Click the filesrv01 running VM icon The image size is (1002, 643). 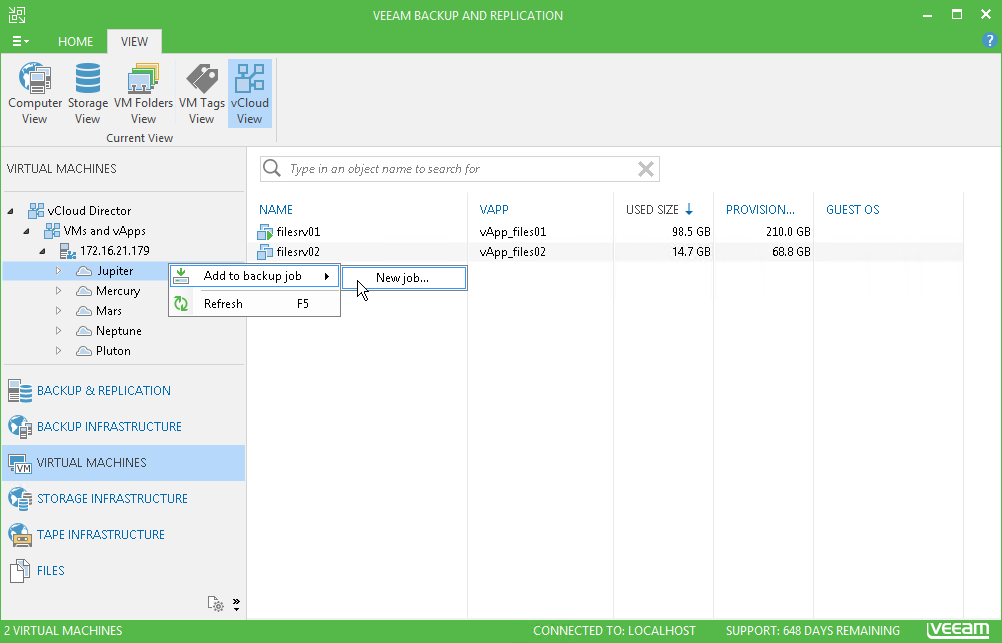coord(265,232)
